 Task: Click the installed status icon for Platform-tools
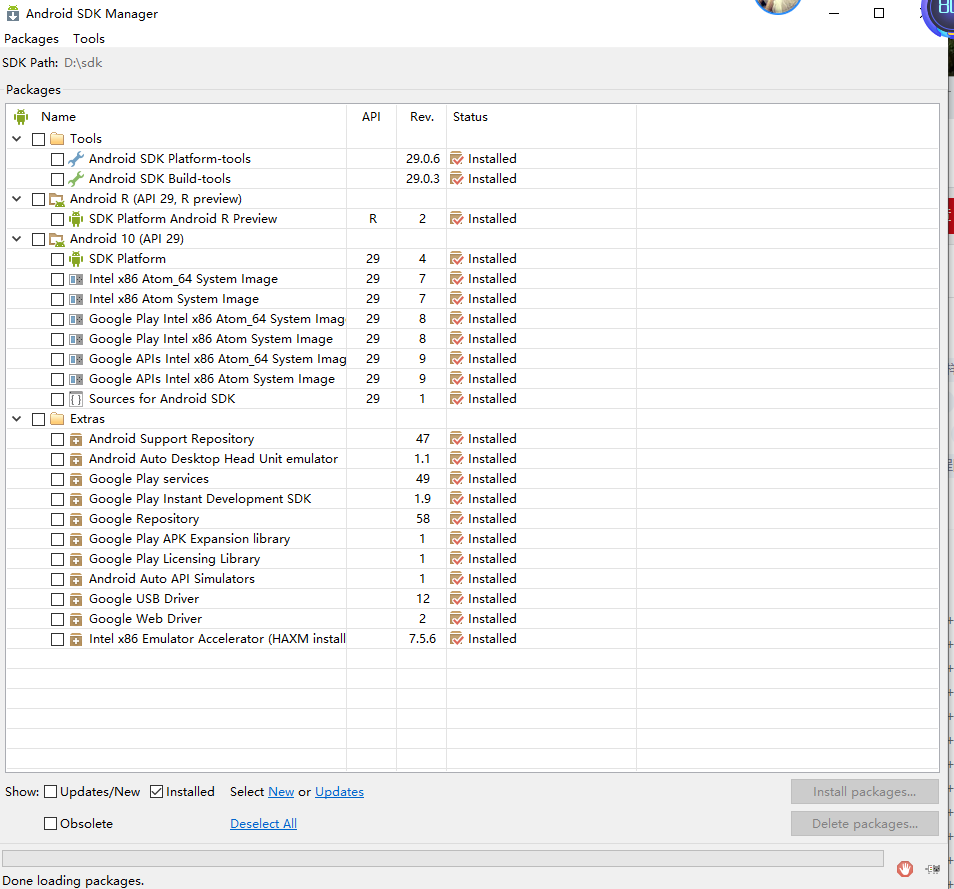(x=456, y=159)
